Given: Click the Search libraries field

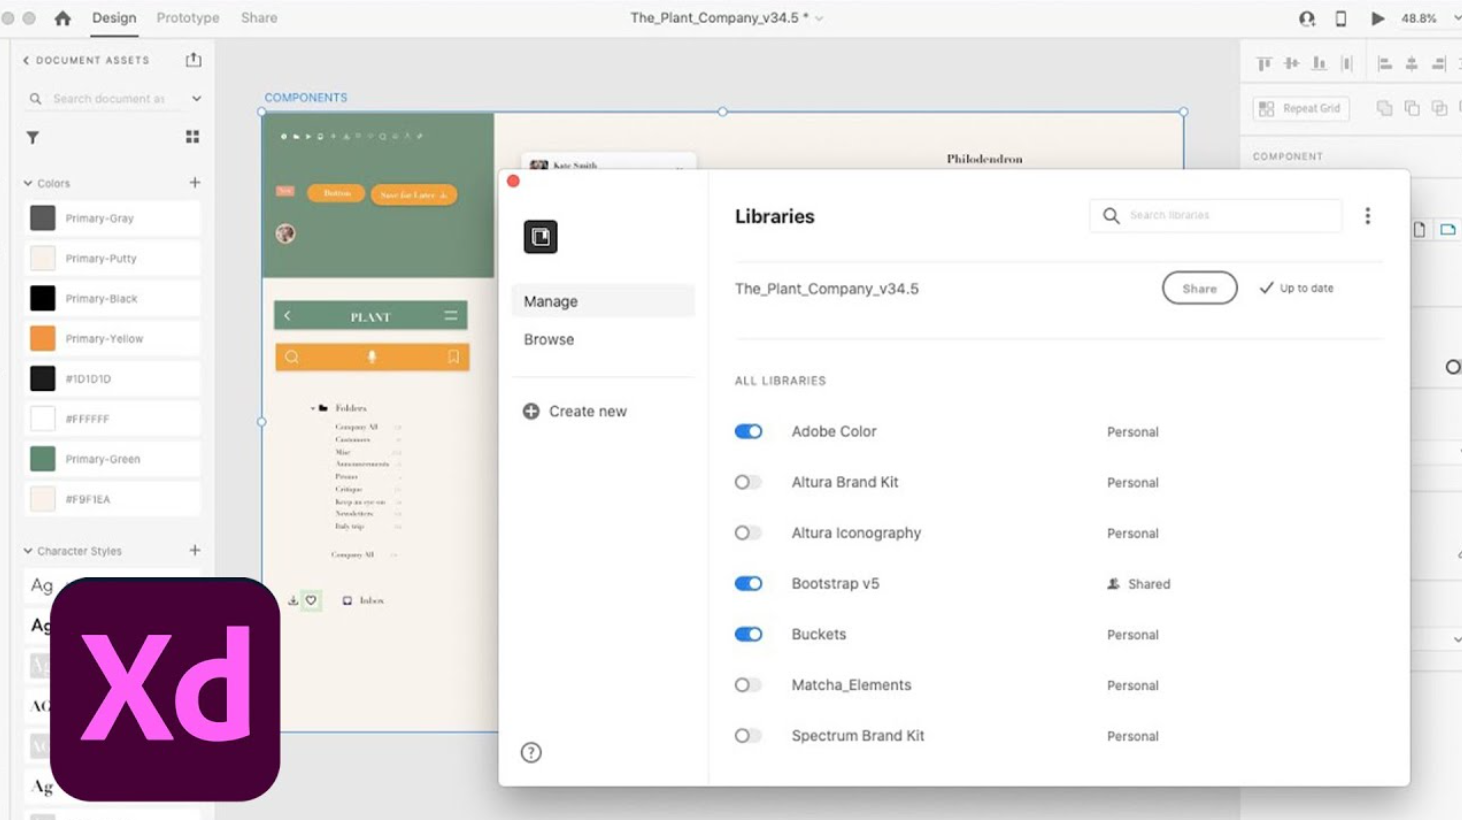Looking at the screenshot, I should (x=1216, y=215).
